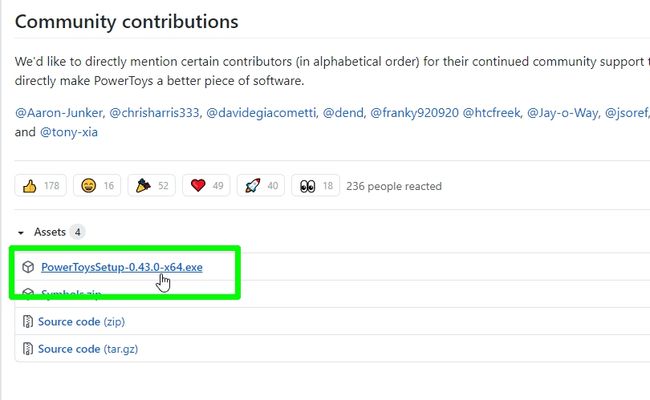Go to @franky920920's profile
650x400 pixels.
click(414, 110)
